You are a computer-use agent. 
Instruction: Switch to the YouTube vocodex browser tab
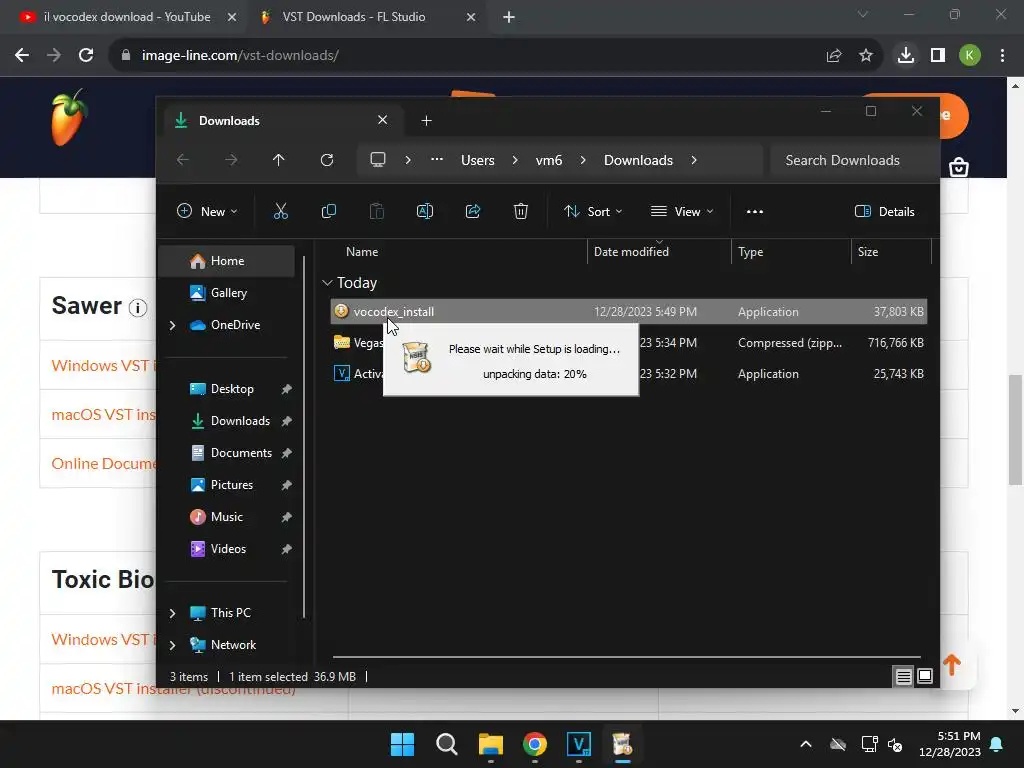[126, 17]
